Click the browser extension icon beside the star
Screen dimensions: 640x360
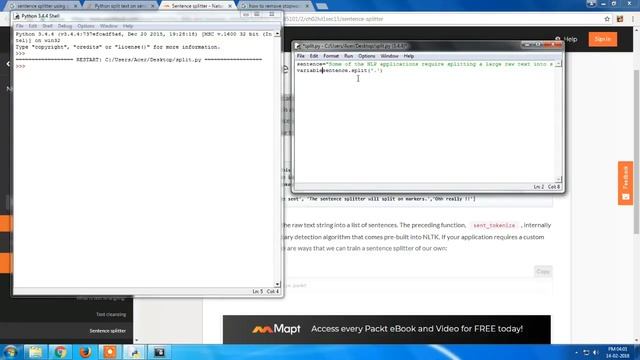coord(620,19)
